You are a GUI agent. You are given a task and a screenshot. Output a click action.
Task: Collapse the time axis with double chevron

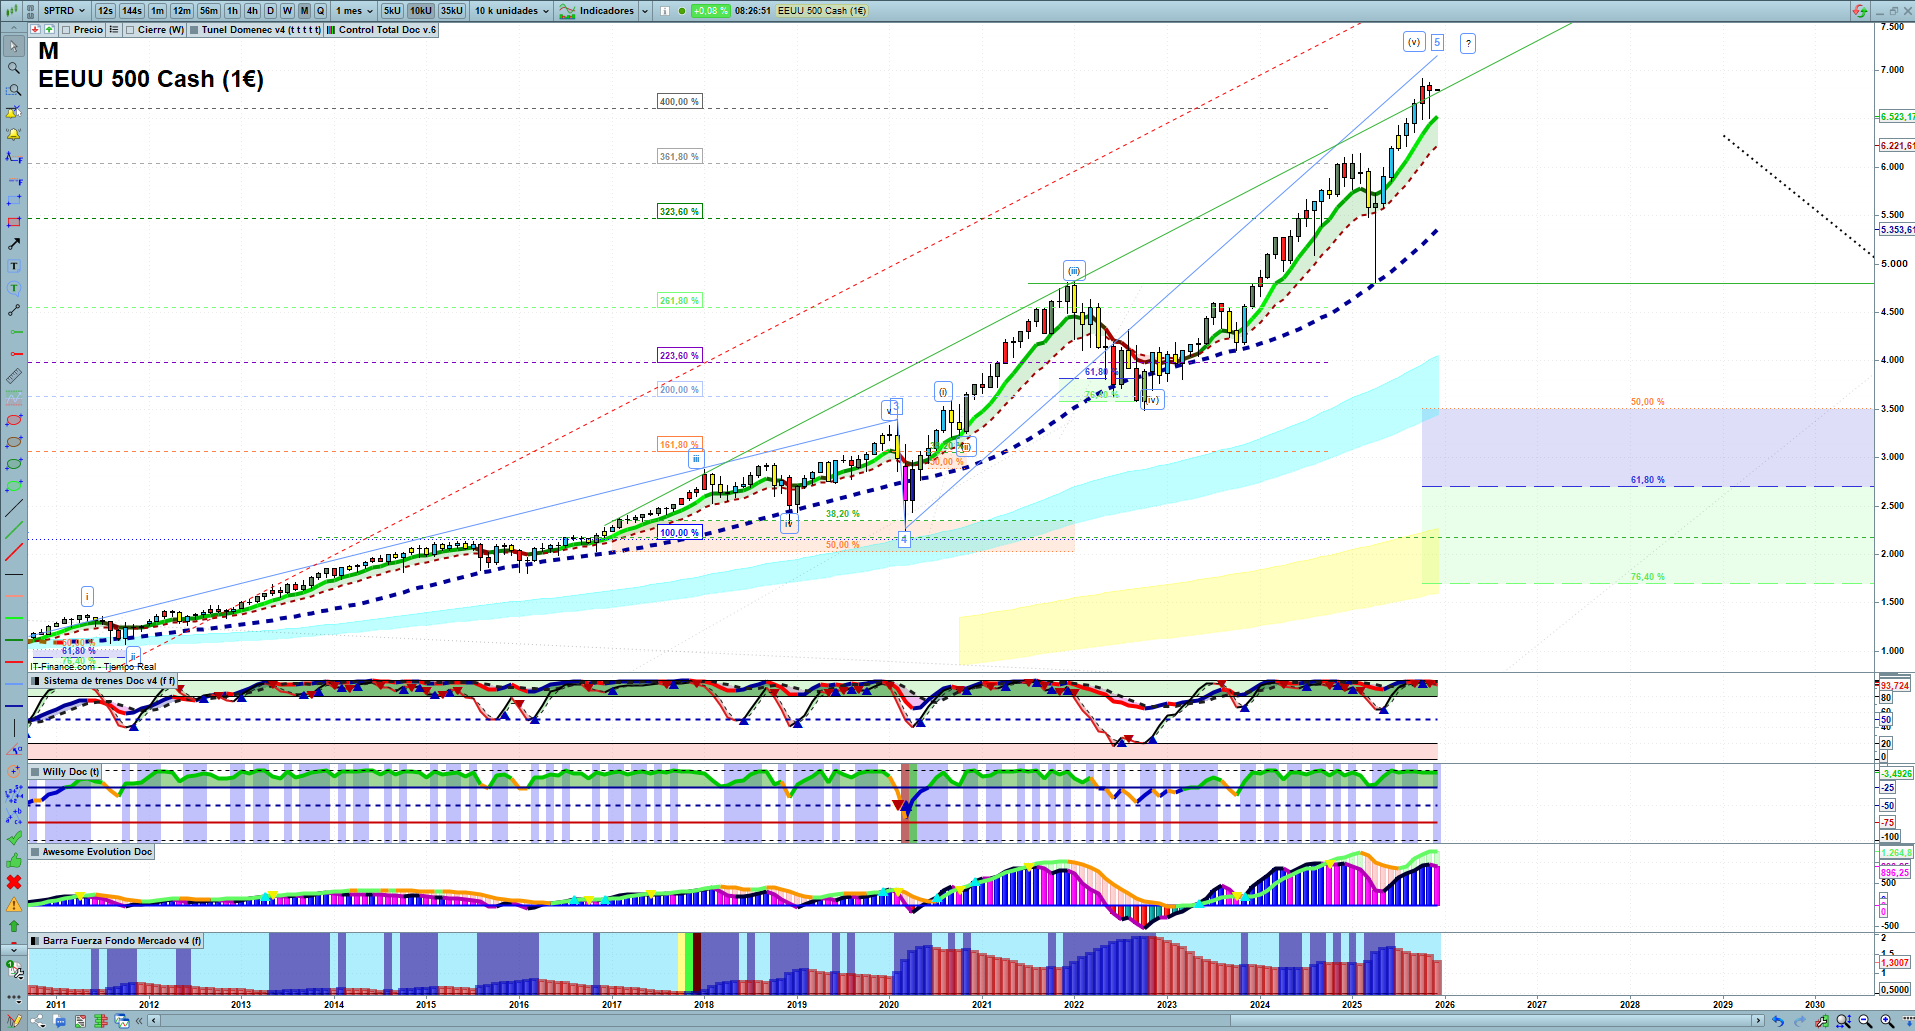(x=140, y=1021)
